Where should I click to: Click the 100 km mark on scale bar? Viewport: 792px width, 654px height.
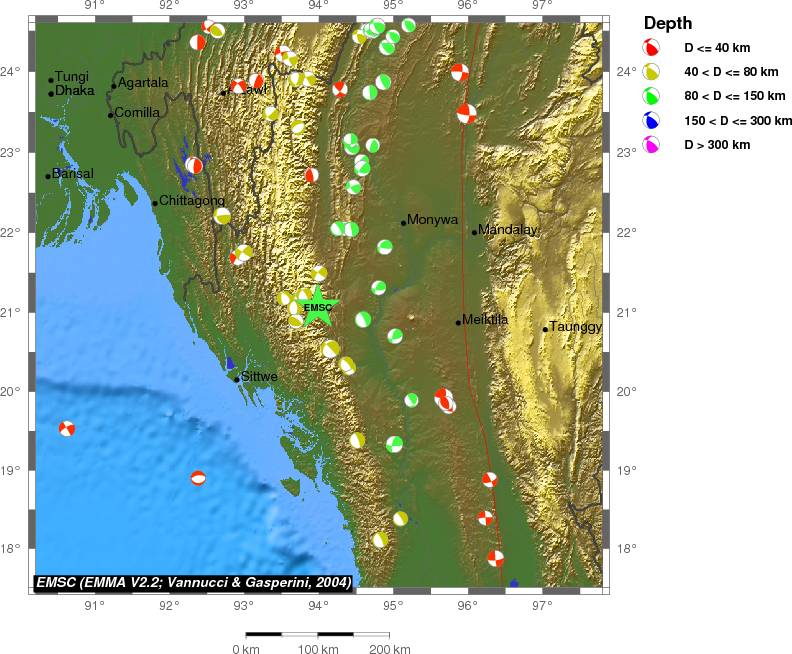tap(317, 649)
